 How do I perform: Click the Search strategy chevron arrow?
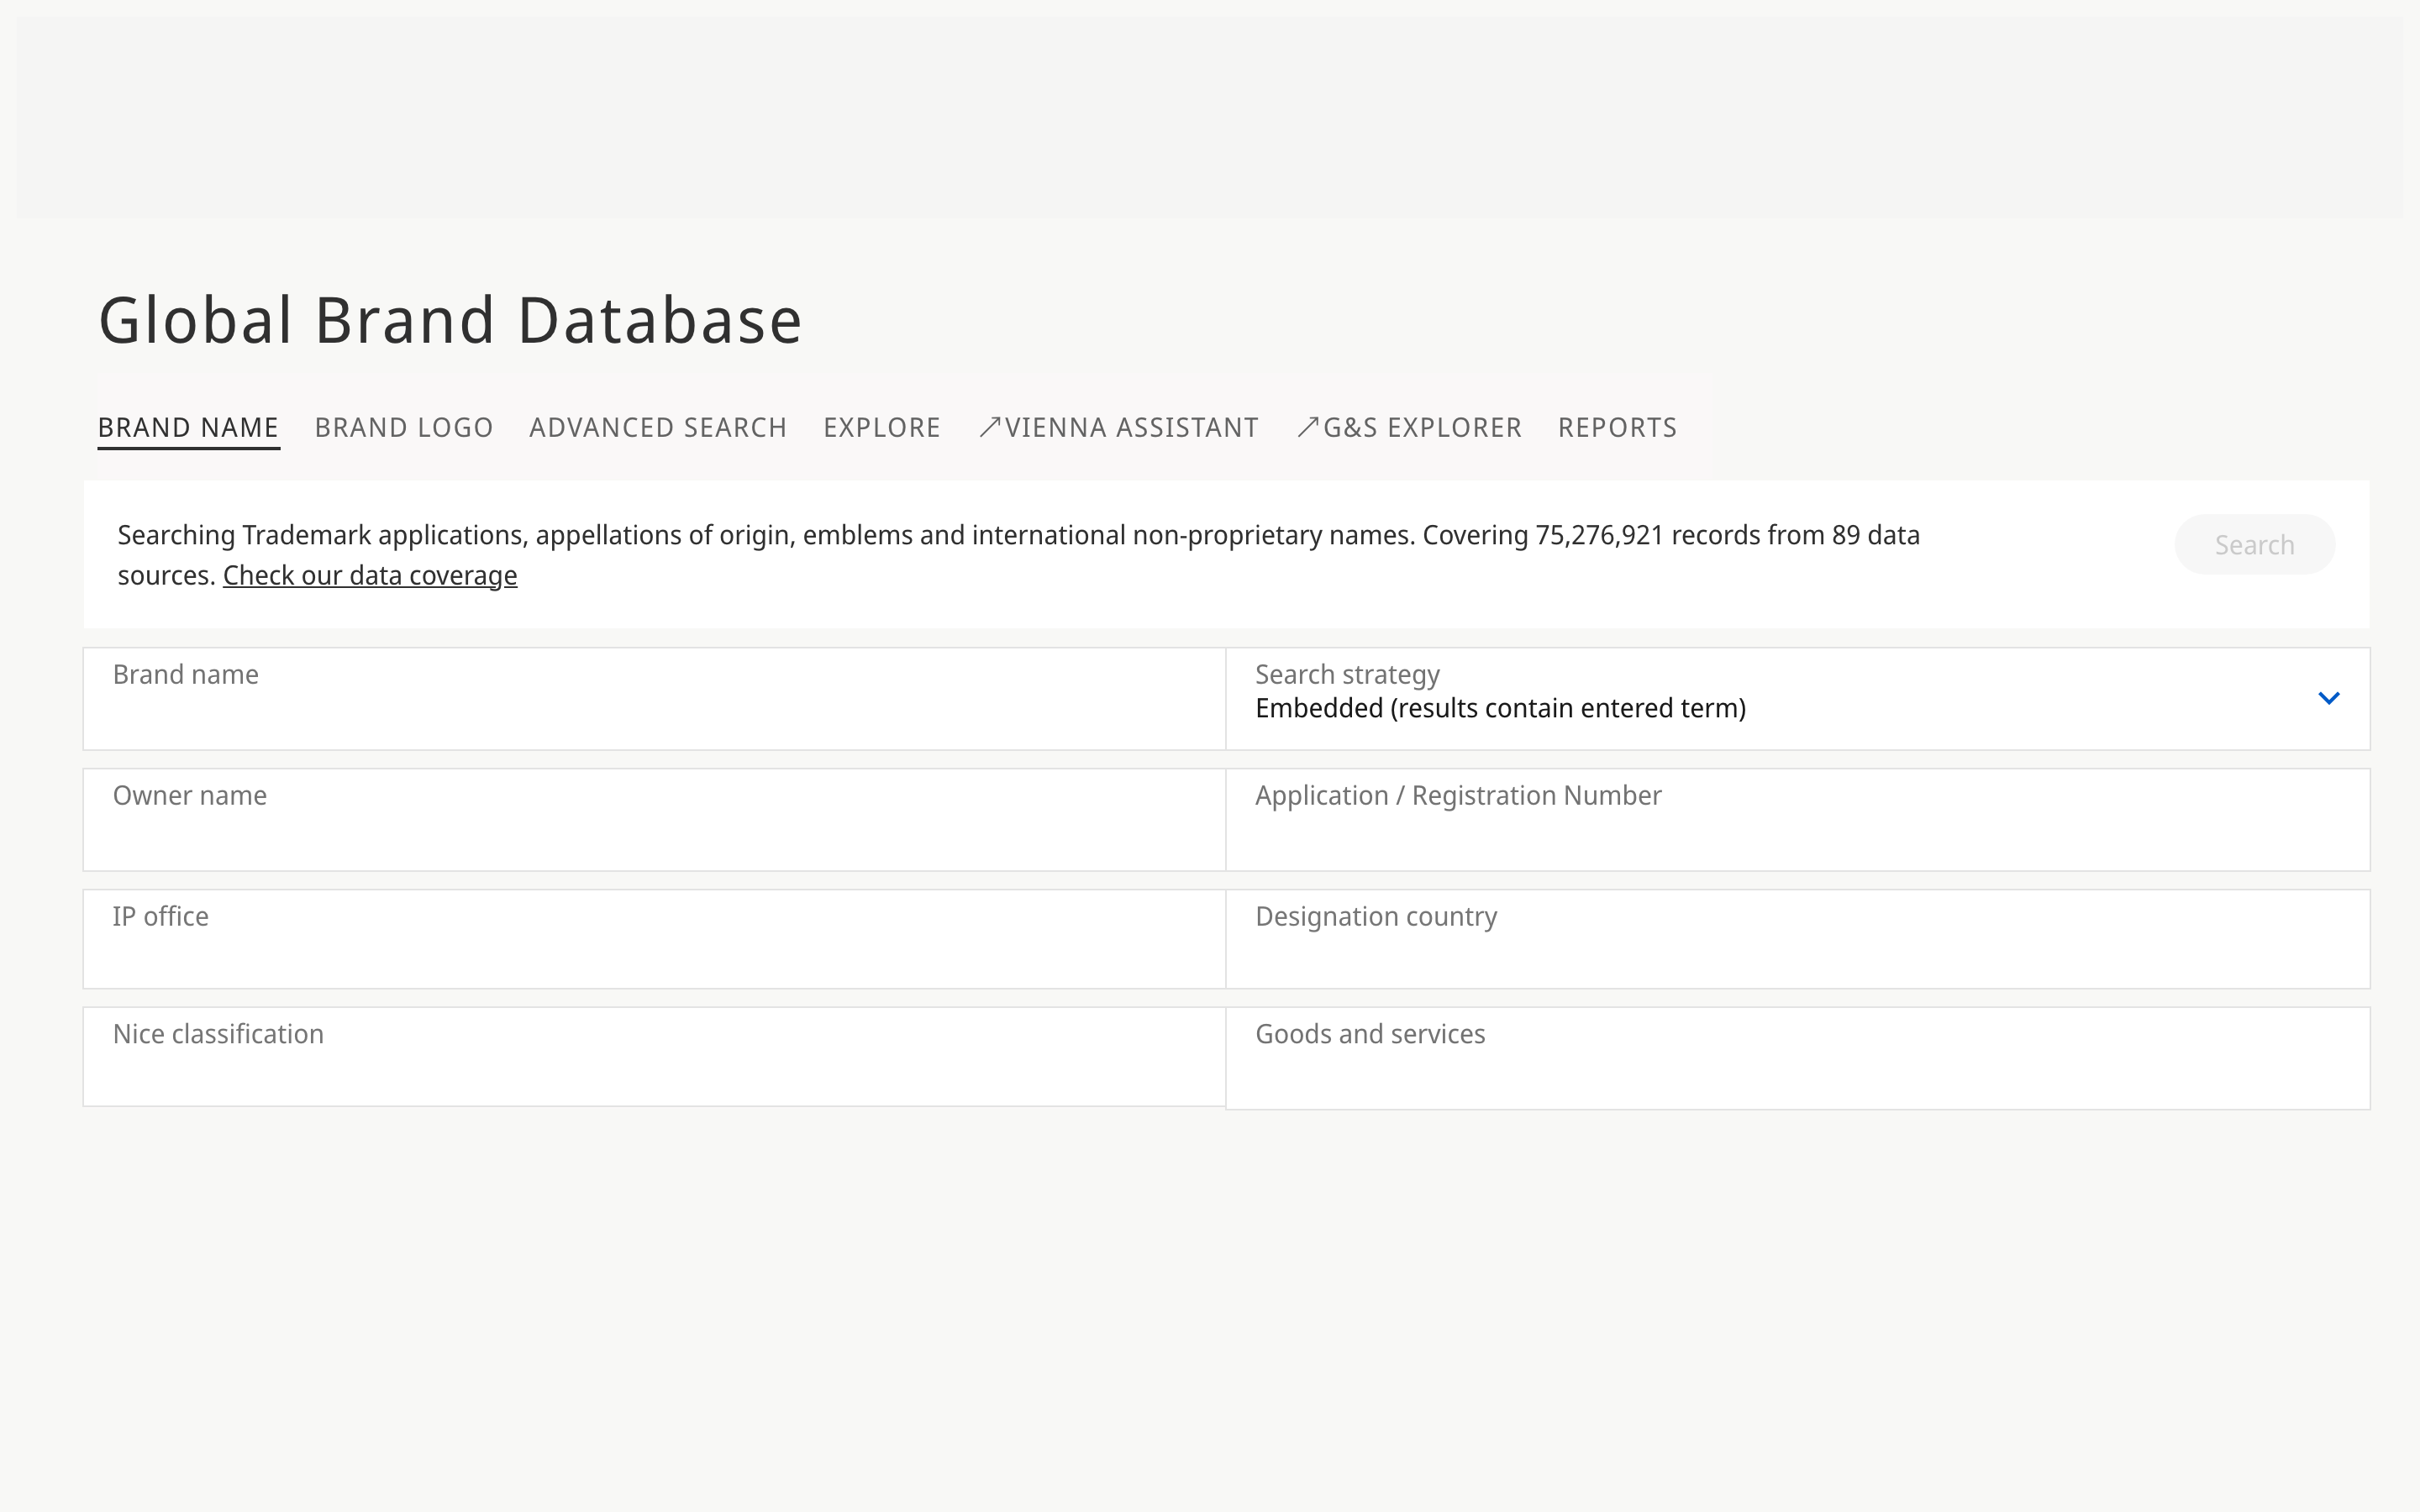[2329, 698]
